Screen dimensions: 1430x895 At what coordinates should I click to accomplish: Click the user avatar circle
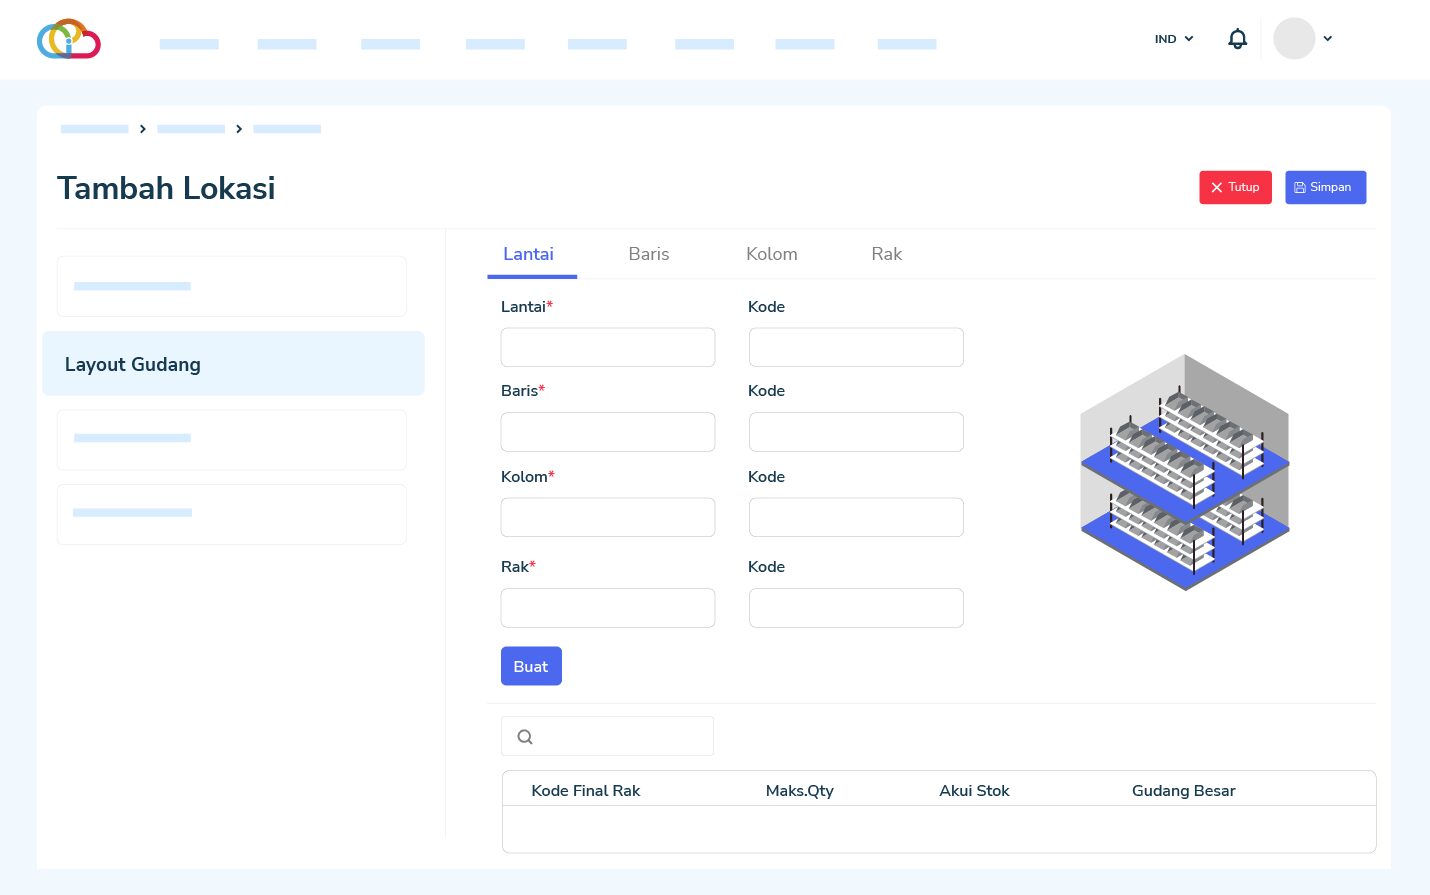[1293, 39]
